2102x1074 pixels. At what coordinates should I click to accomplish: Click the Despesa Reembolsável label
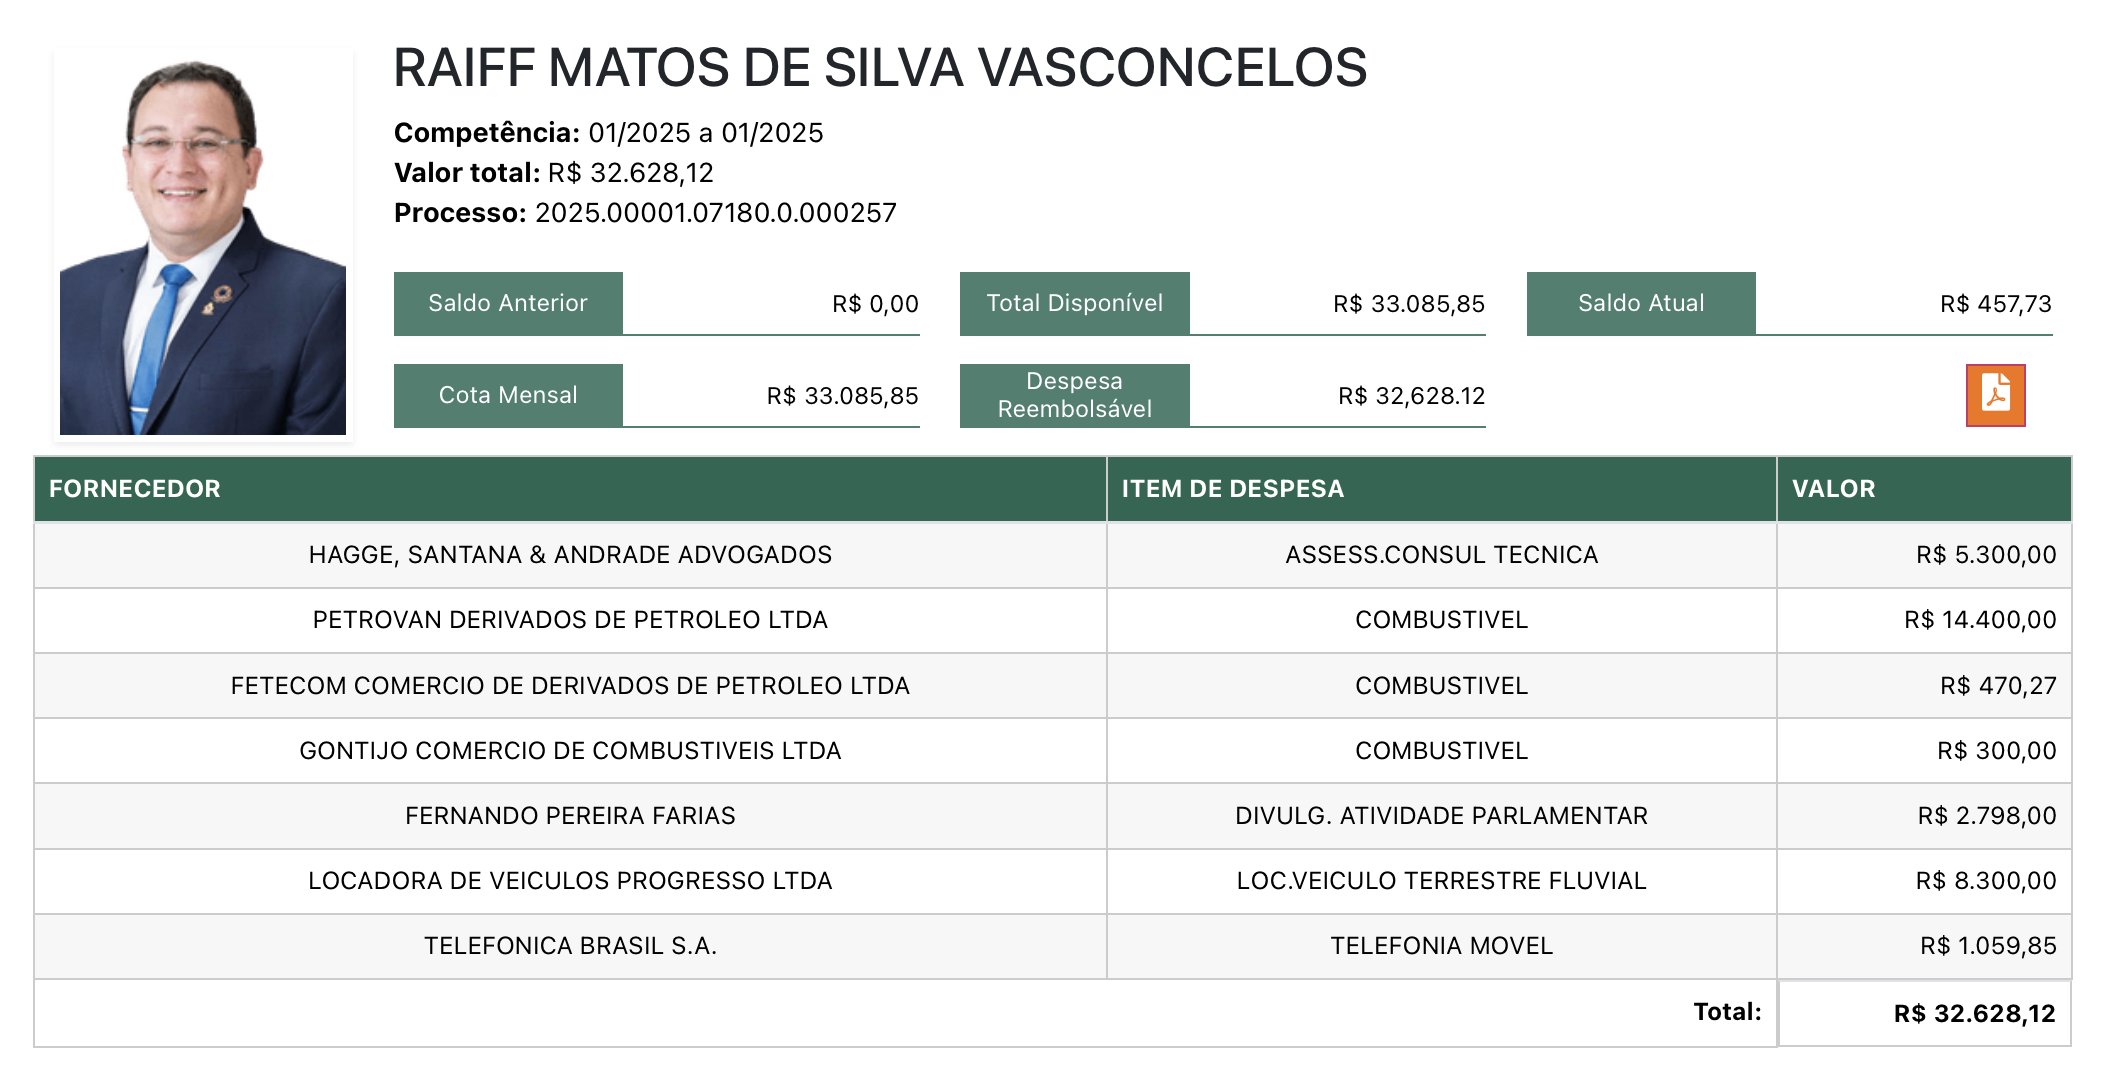pos(1074,396)
